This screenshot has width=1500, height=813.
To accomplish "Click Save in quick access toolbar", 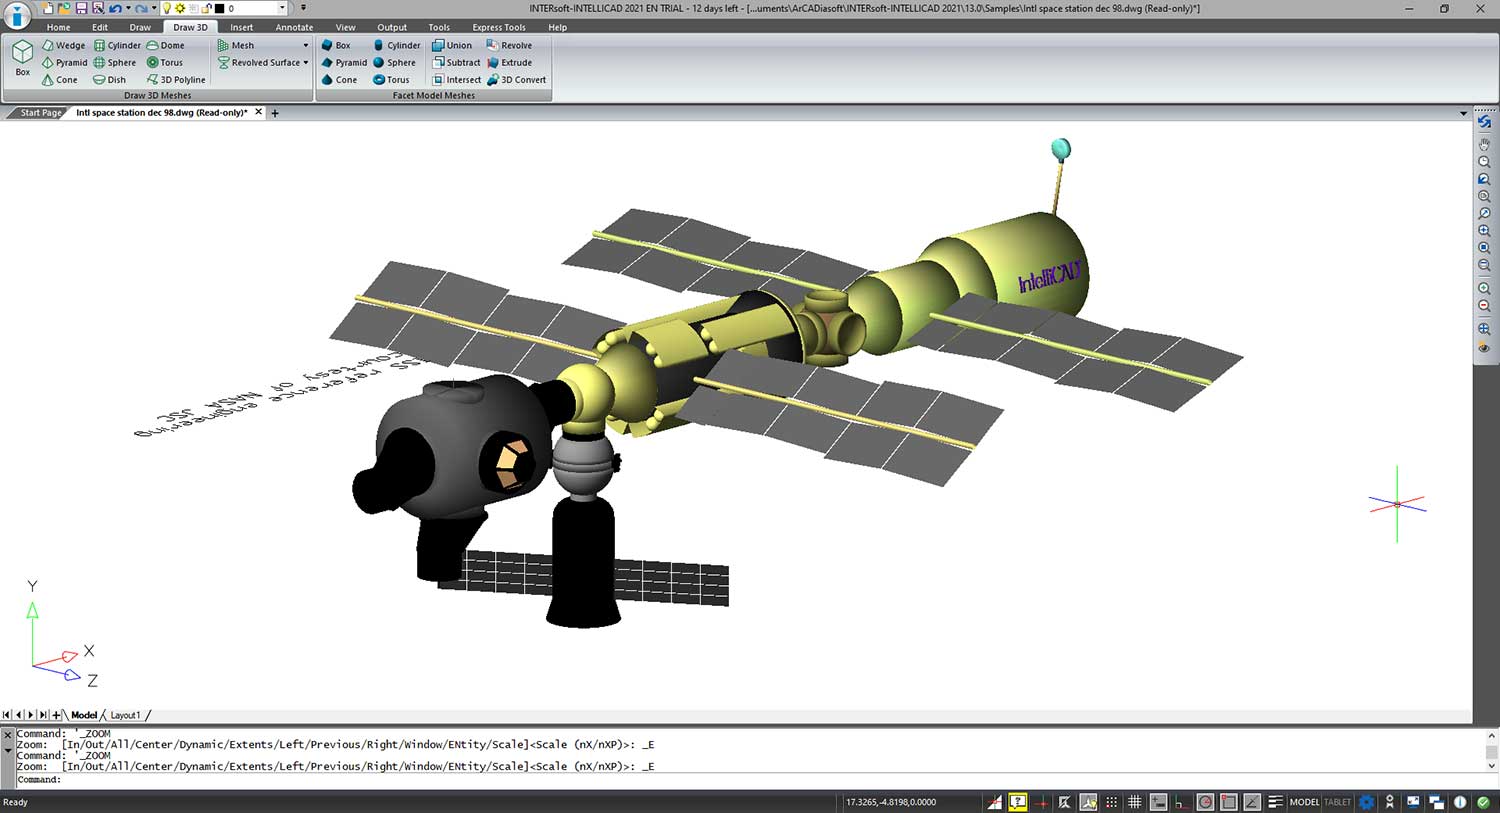I will [82, 8].
